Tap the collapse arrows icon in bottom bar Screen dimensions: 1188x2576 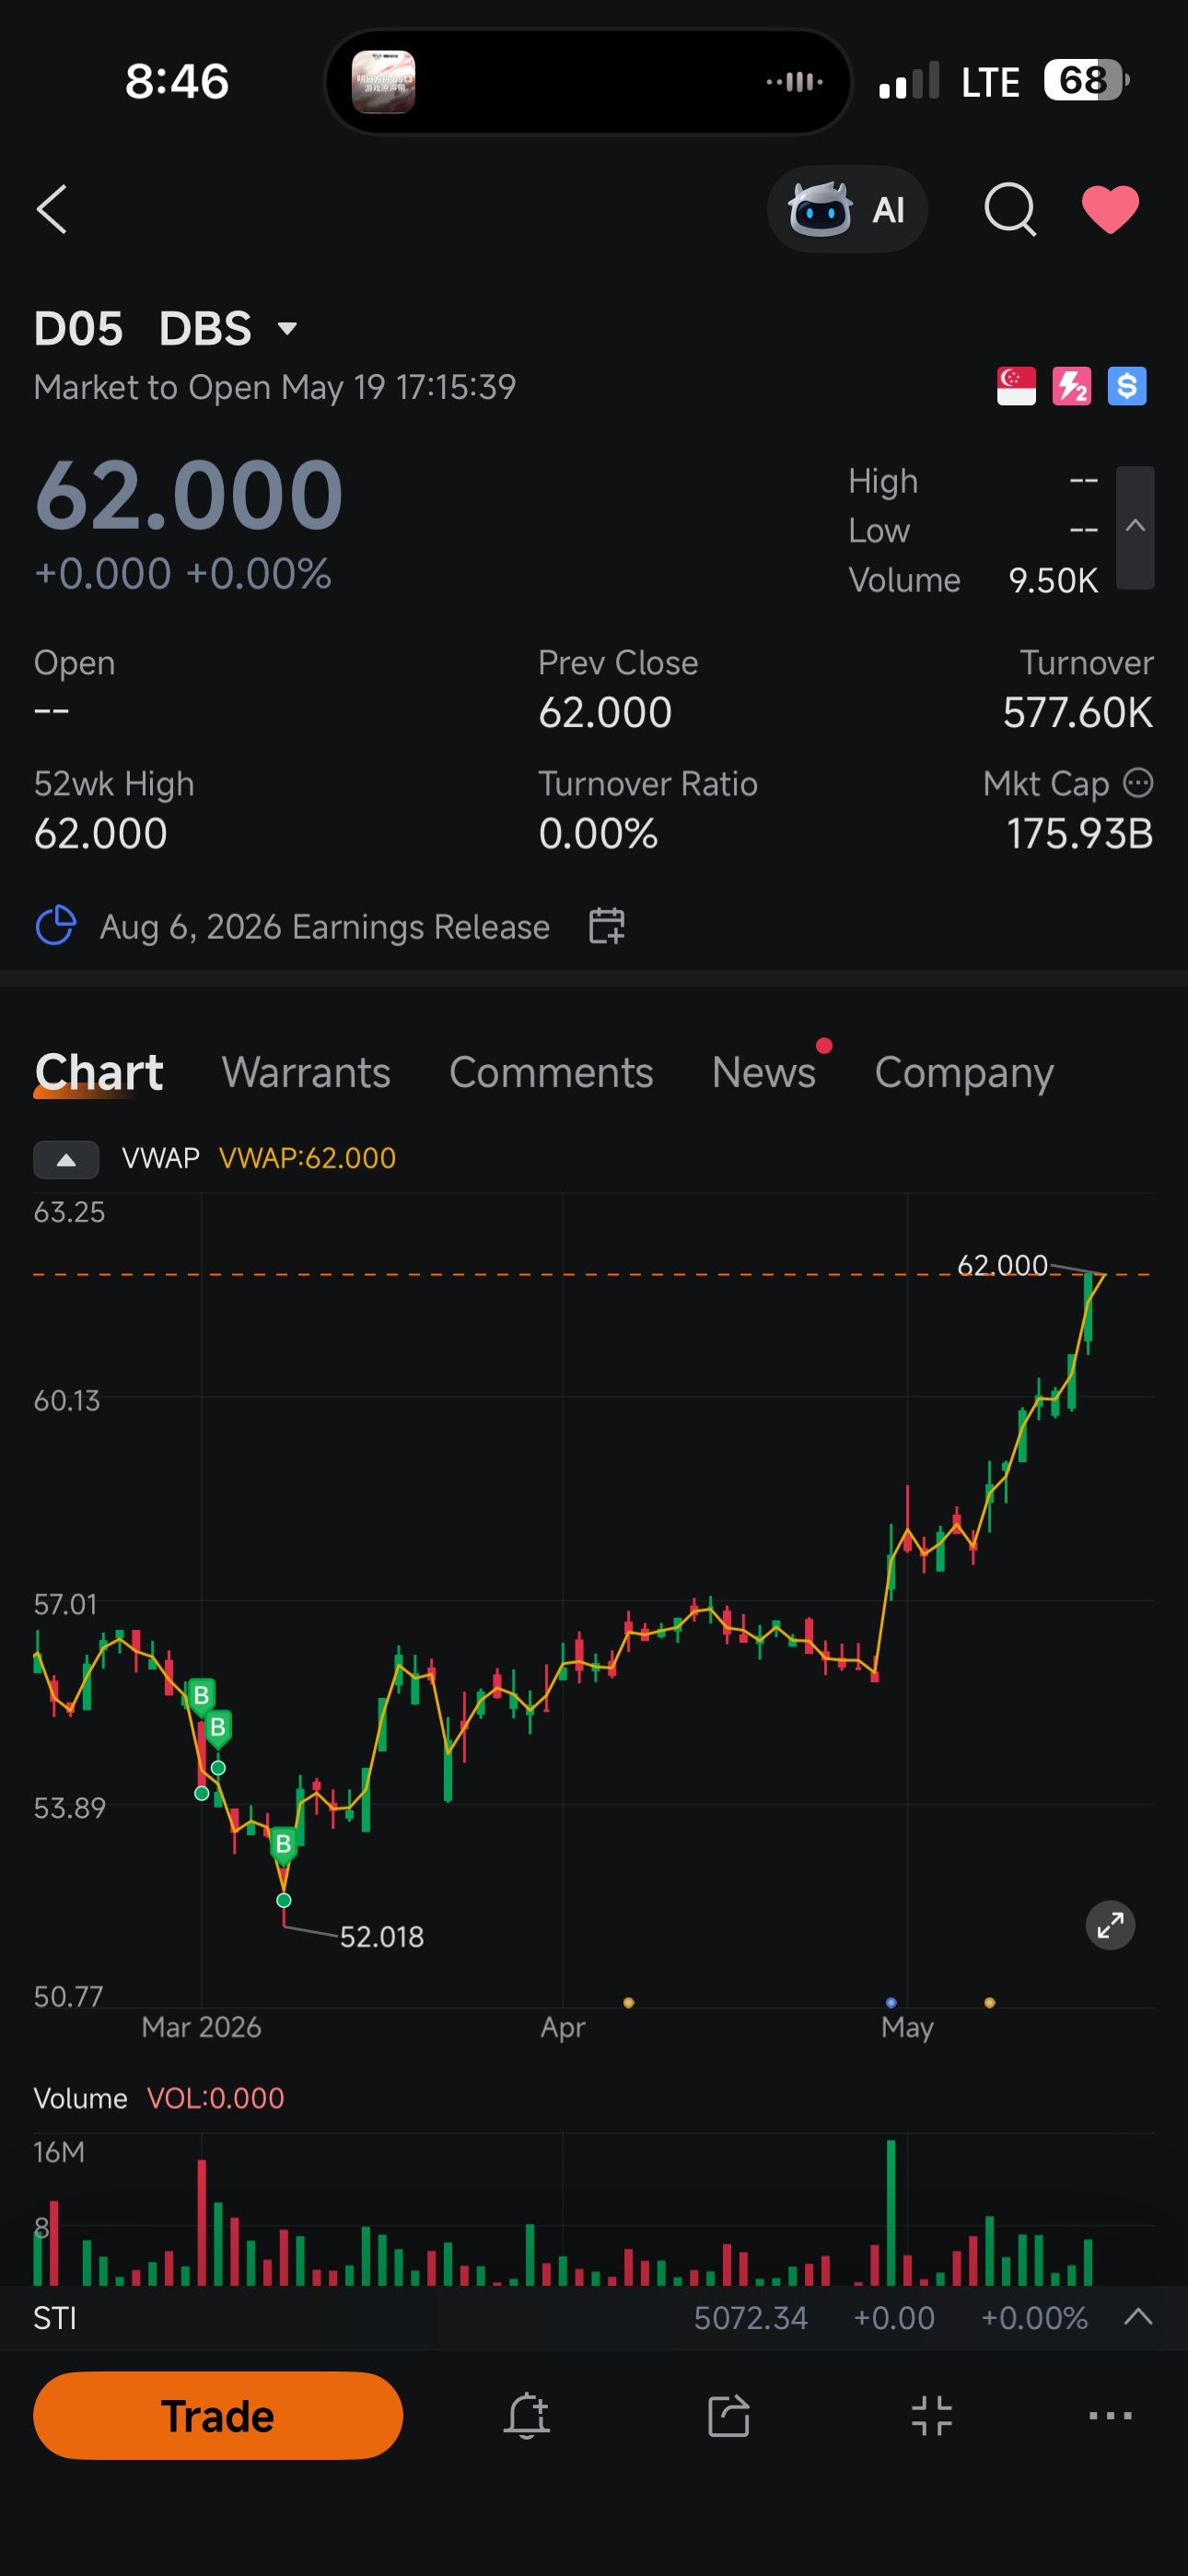click(x=931, y=2417)
